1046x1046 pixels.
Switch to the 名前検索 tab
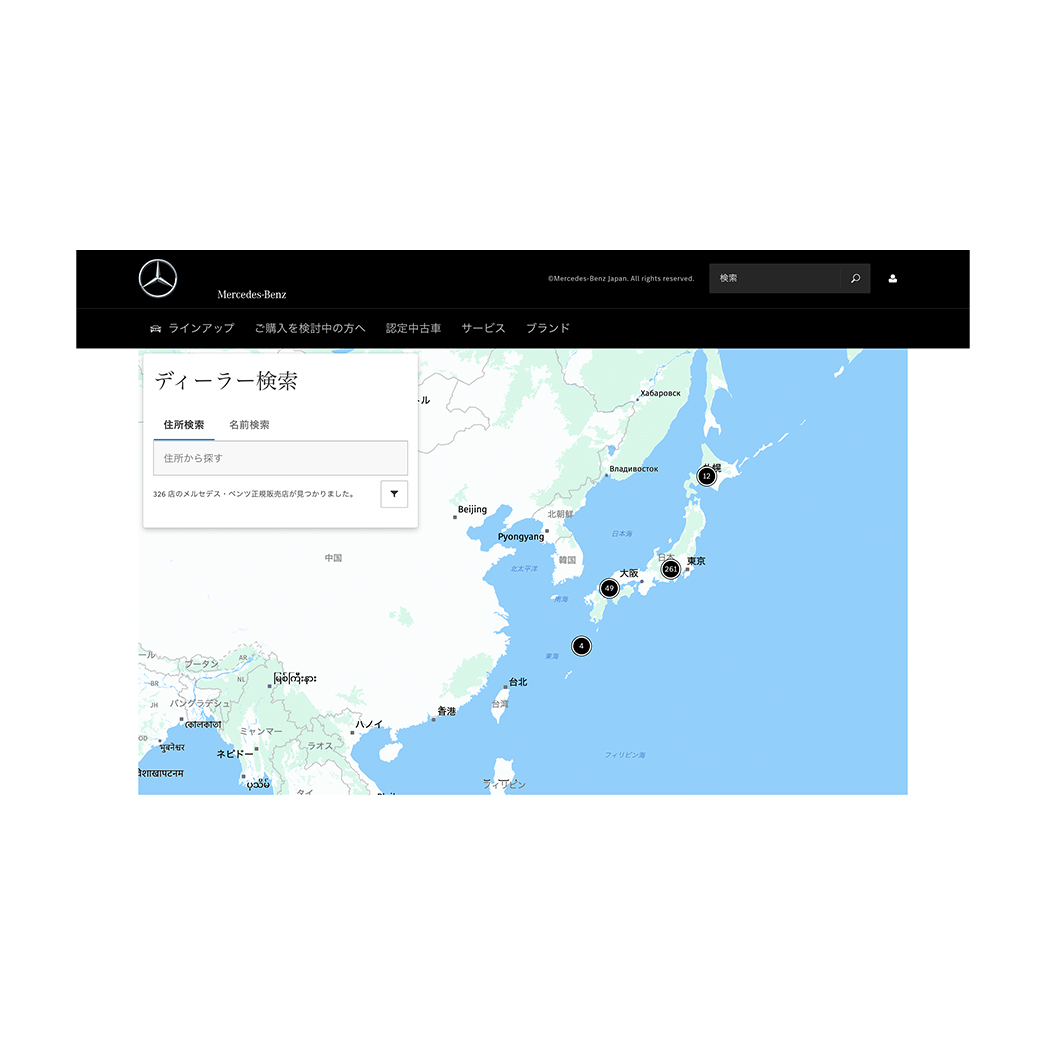(x=249, y=425)
